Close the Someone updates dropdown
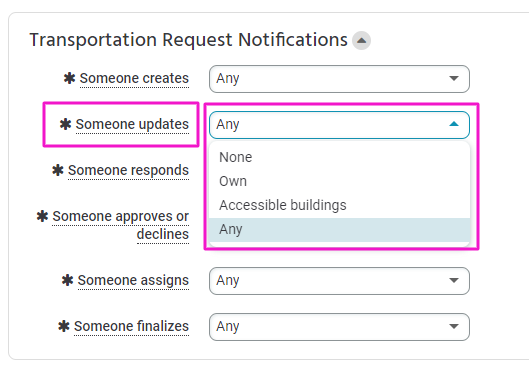Viewport: 529px width, 368px height. click(339, 125)
